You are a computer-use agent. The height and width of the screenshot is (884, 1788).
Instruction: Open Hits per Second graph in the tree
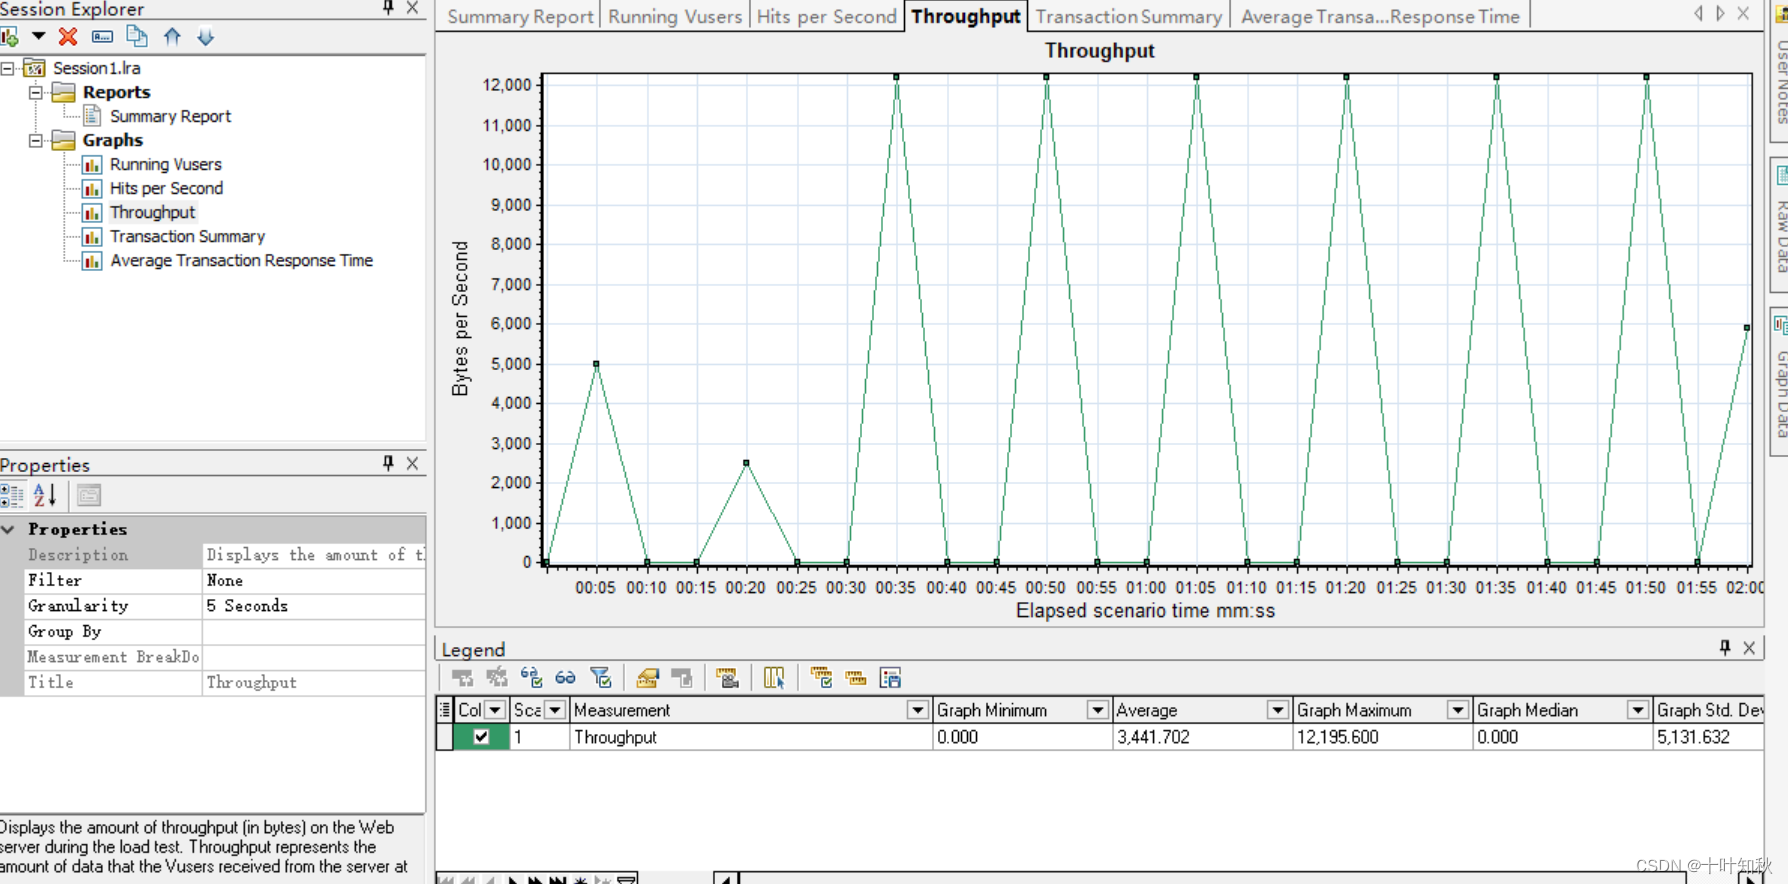pyautogui.click(x=166, y=188)
